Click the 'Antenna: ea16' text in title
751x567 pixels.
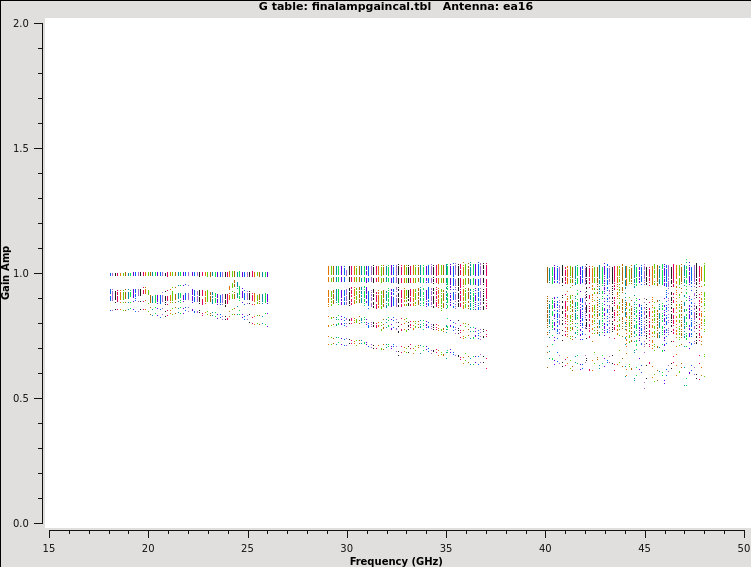click(x=488, y=7)
